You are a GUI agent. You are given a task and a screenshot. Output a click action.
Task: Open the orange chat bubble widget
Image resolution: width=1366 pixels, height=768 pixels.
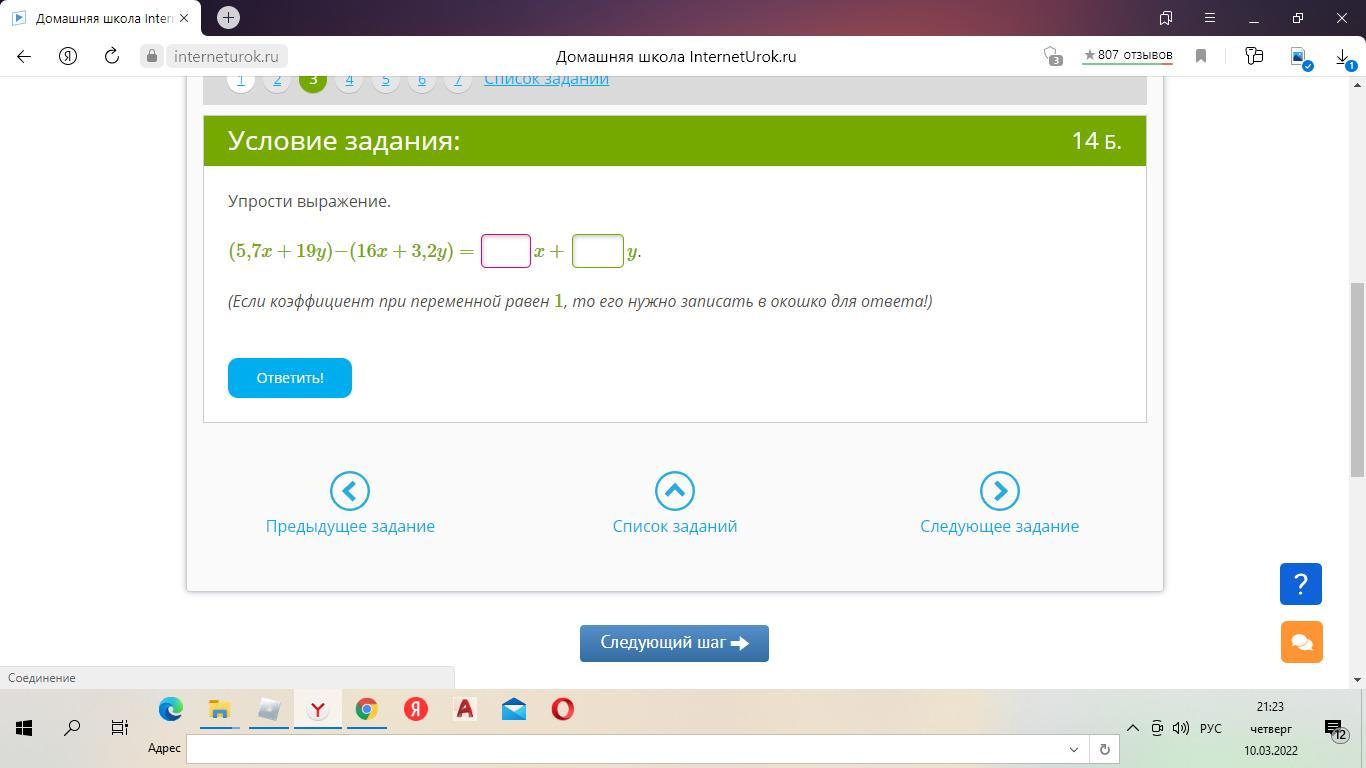1300,642
